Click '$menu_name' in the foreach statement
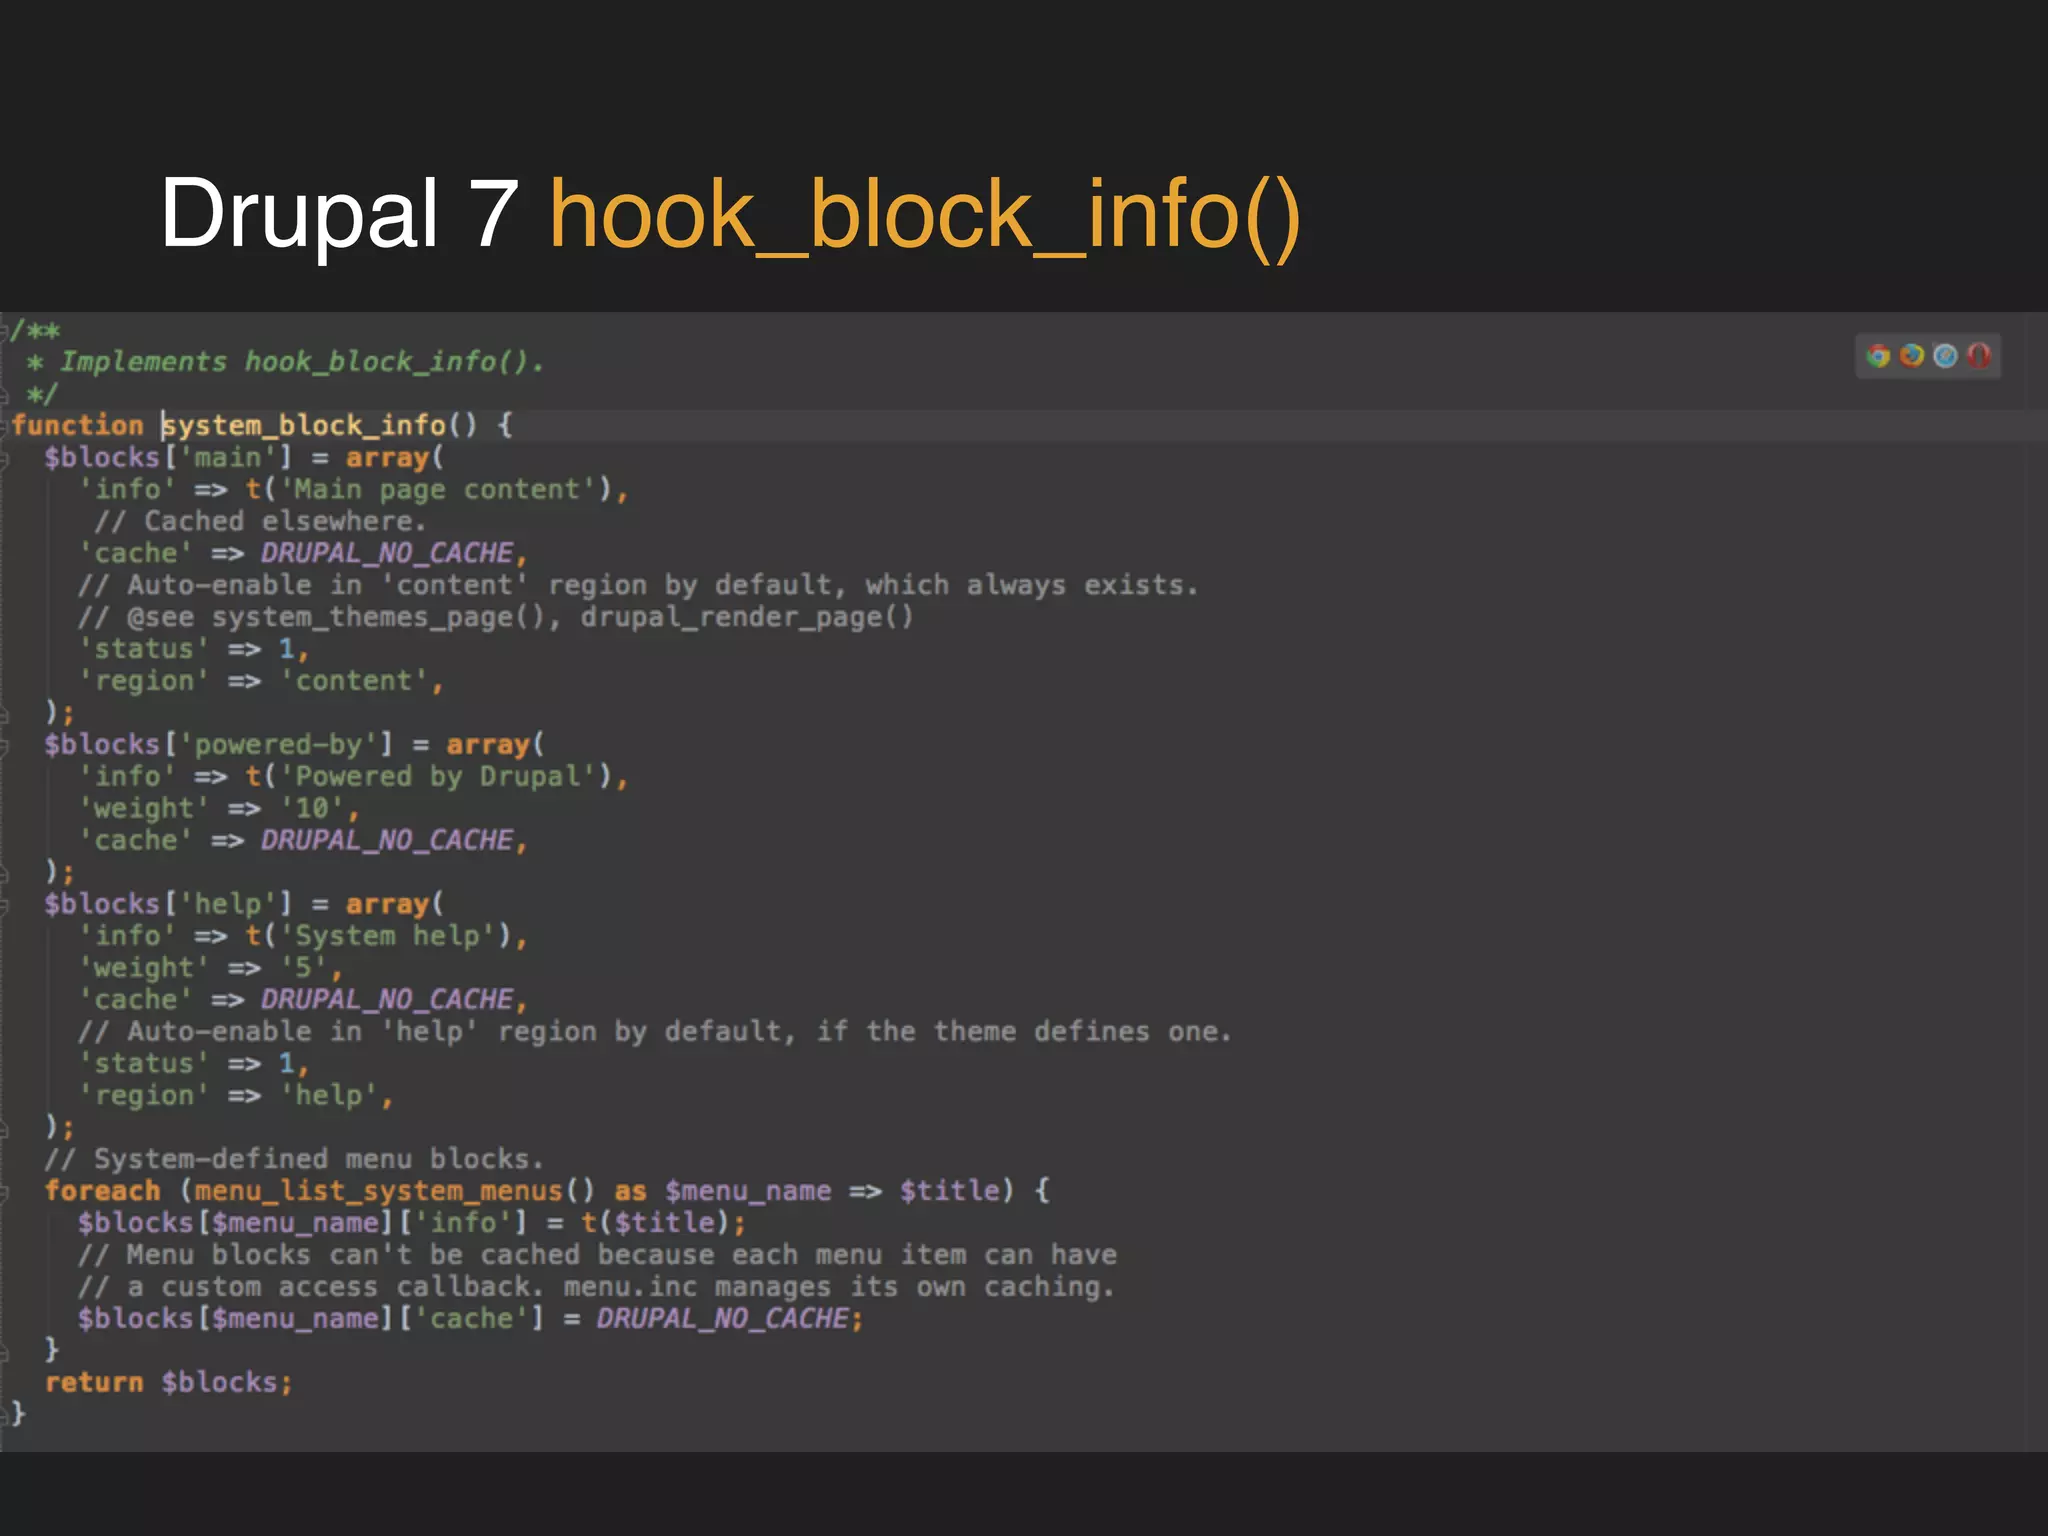Image resolution: width=2048 pixels, height=1536 pixels. [x=748, y=1192]
